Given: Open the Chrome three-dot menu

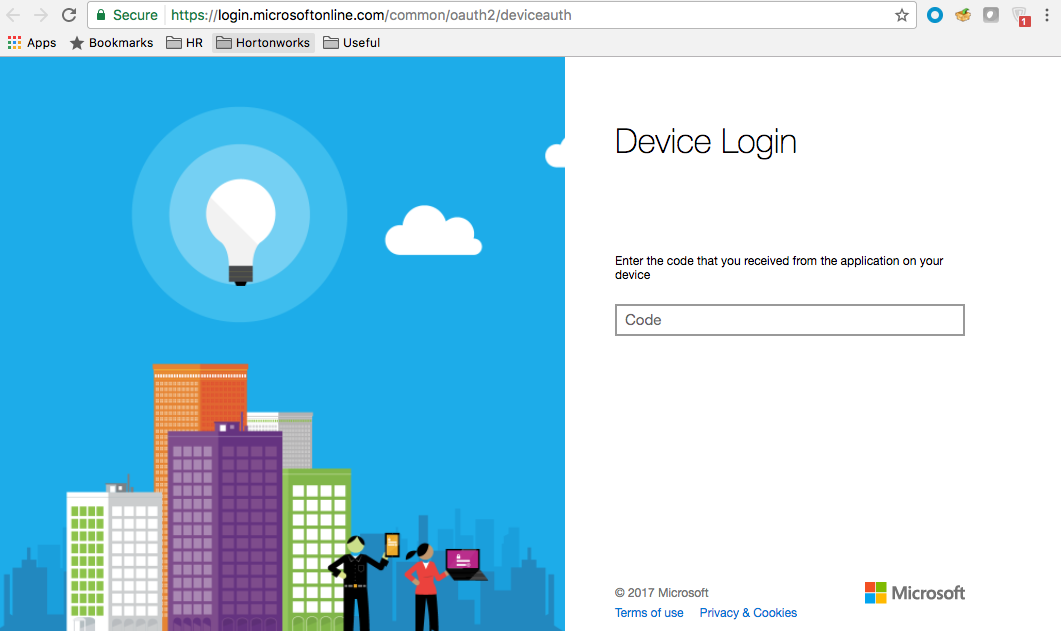Looking at the screenshot, I should [x=1048, y=15].
